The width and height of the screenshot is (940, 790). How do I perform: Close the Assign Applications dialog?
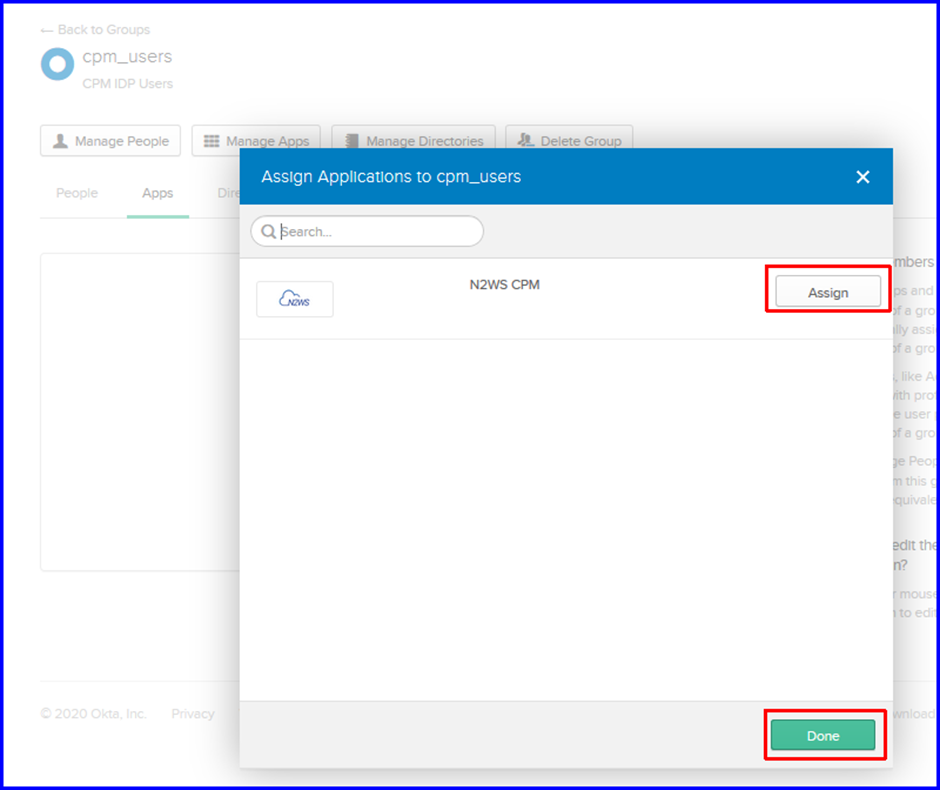863,177
